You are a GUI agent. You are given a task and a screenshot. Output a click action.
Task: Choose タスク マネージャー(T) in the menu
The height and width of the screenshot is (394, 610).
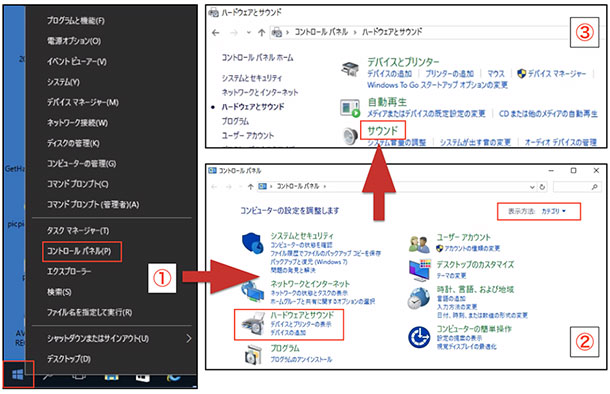pos(78,231)
